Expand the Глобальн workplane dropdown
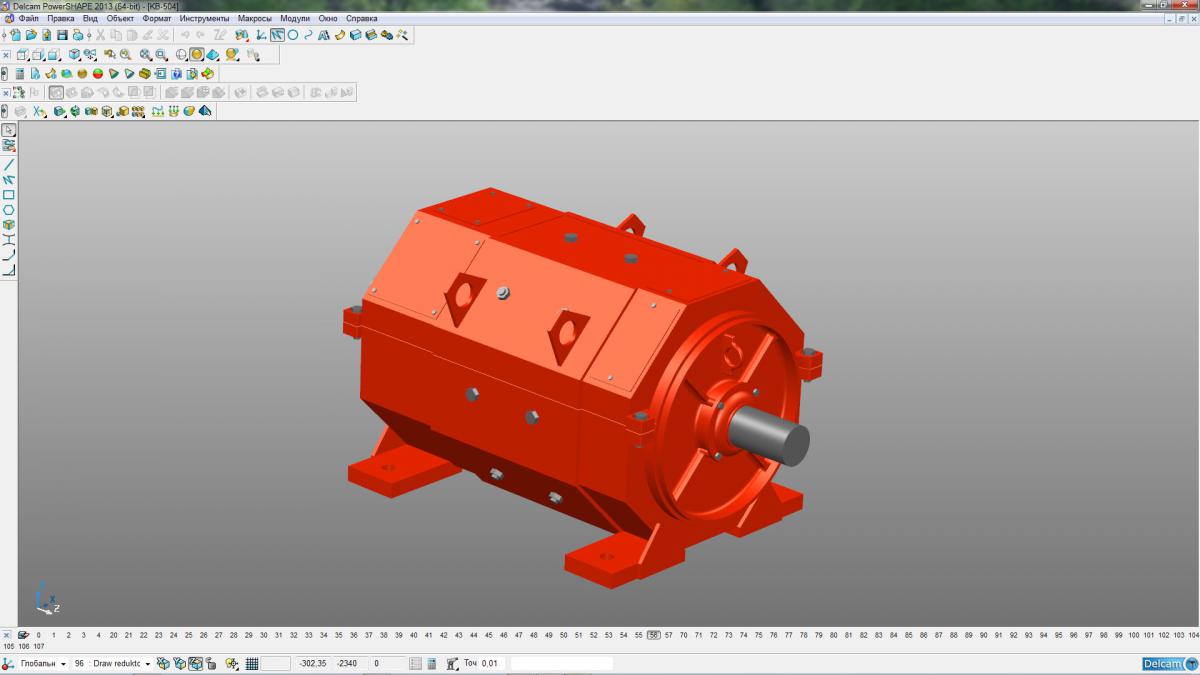This screenshot has height=675, width=1200. coord(63,663)
